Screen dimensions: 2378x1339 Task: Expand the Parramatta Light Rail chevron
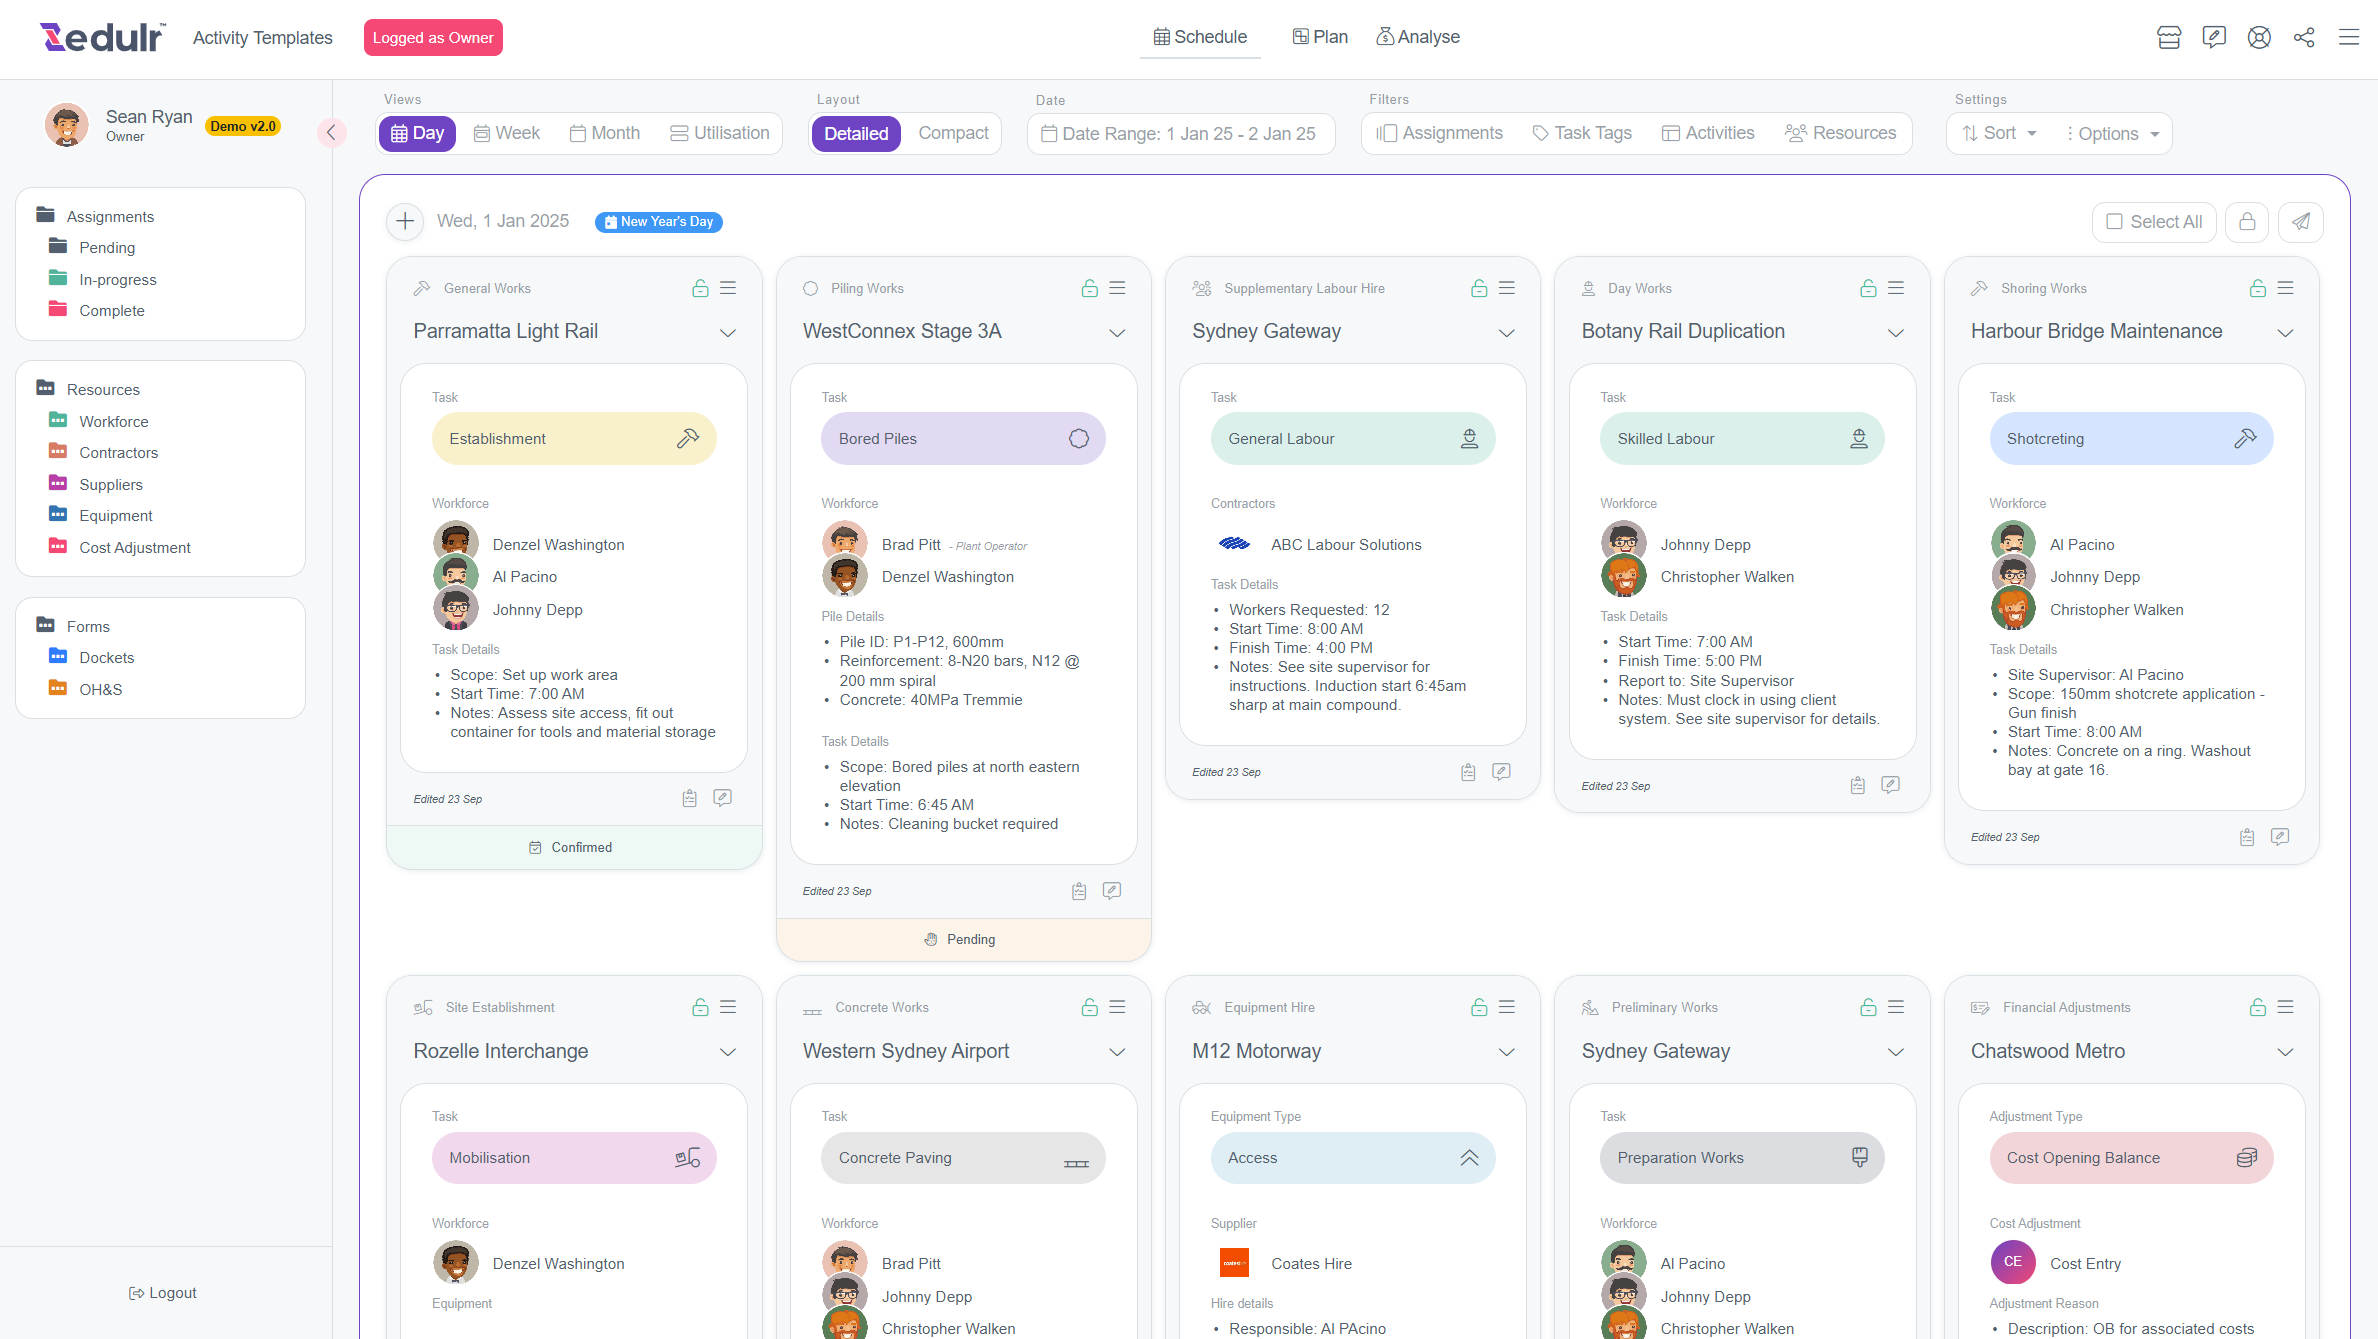pyautogui.click(x=728, y=332)
